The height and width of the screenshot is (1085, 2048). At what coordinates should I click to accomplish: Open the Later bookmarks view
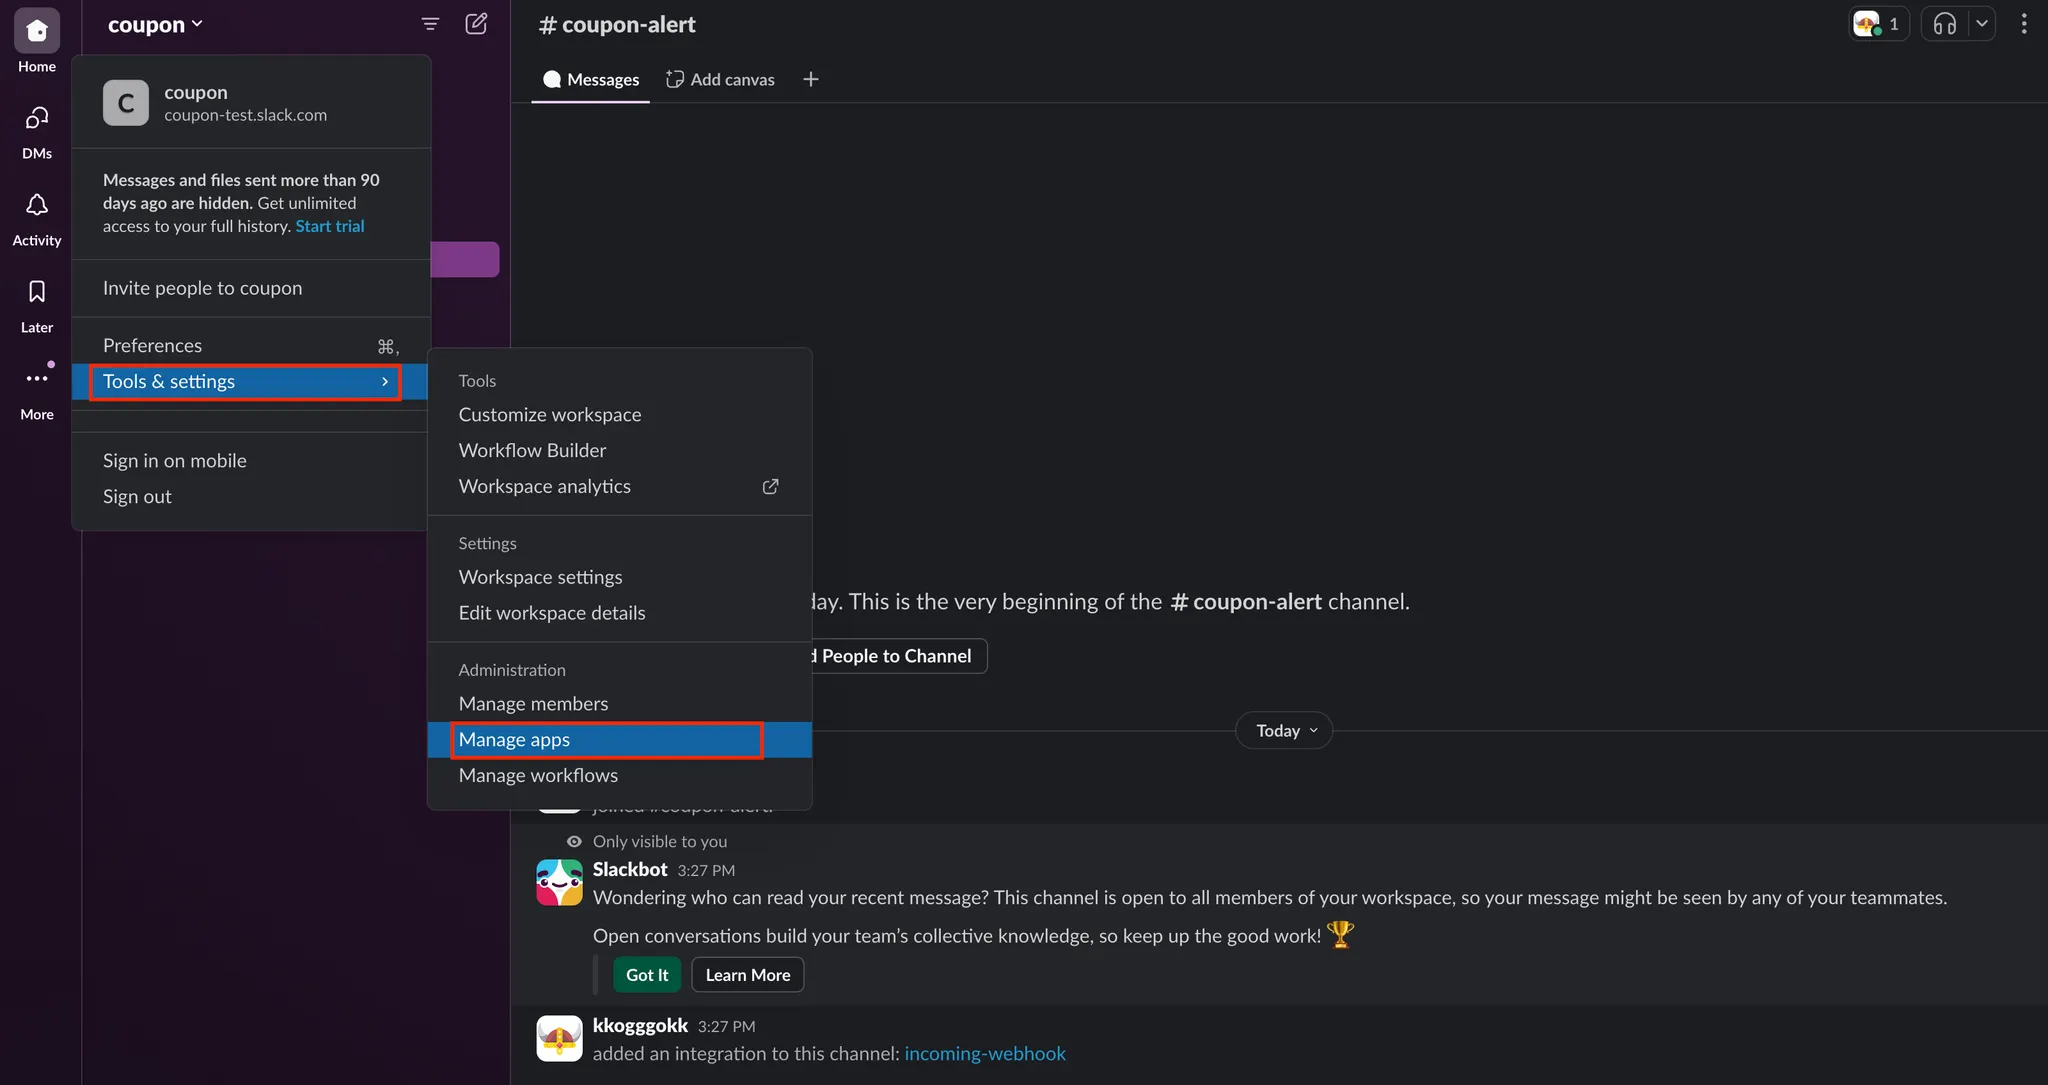[37, 293]
